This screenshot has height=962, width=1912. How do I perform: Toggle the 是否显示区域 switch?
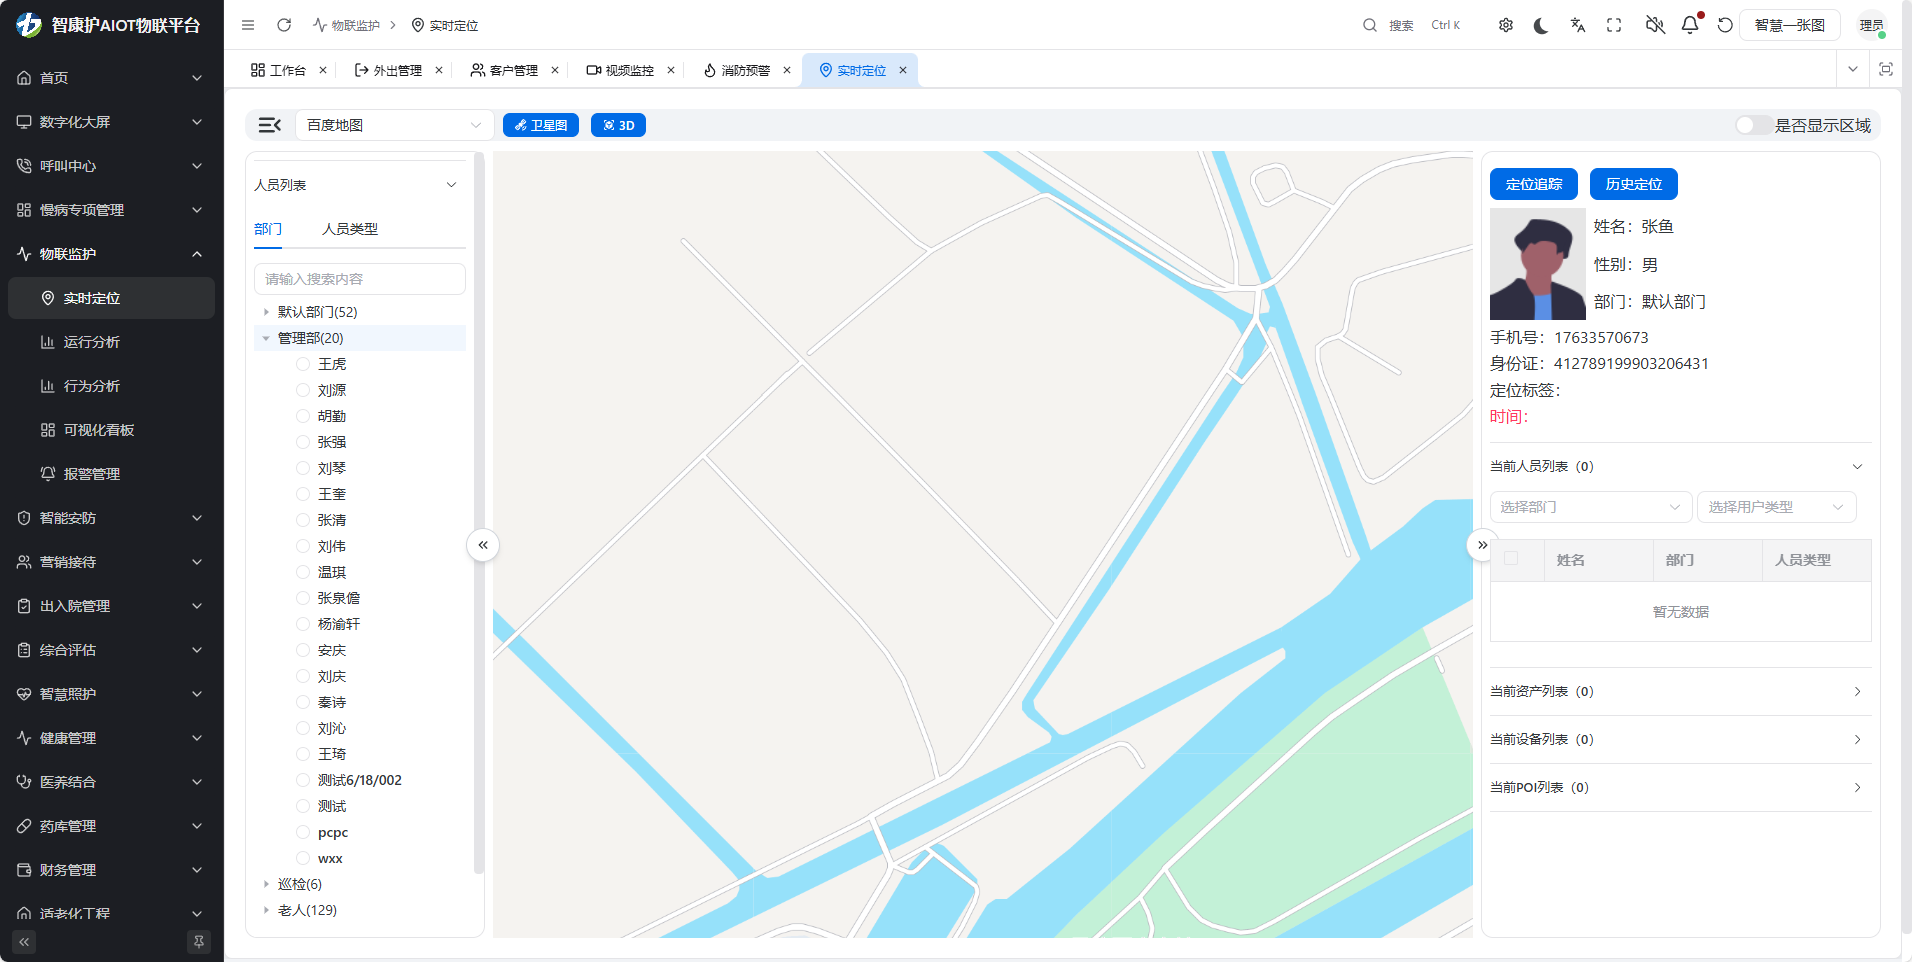[1753, 125]
